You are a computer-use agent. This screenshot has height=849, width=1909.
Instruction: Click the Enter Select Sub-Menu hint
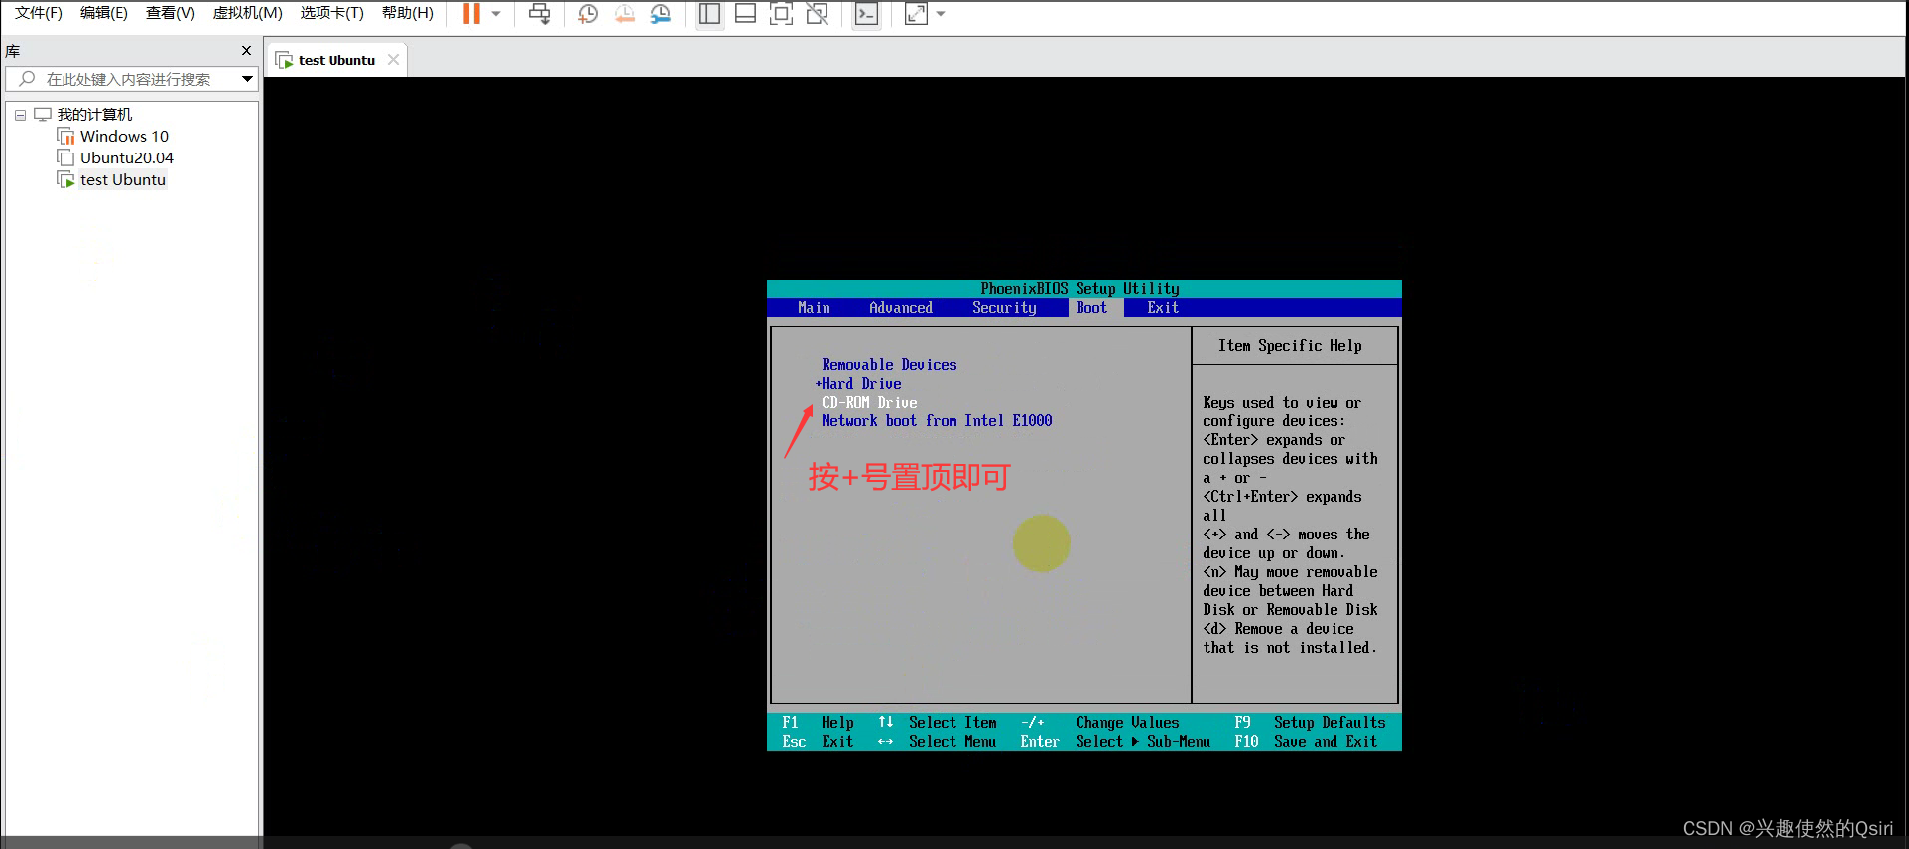tap(1115, 742)
